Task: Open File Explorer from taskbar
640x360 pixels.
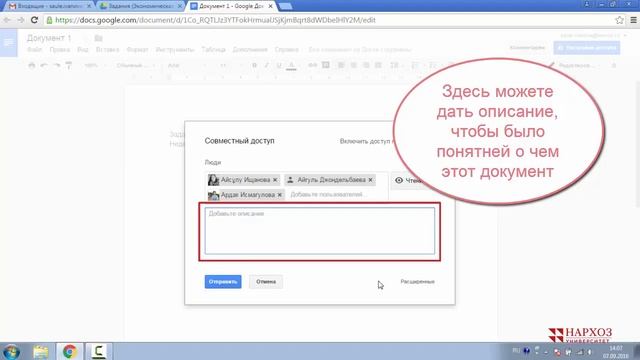Action: tap(40, 351)
